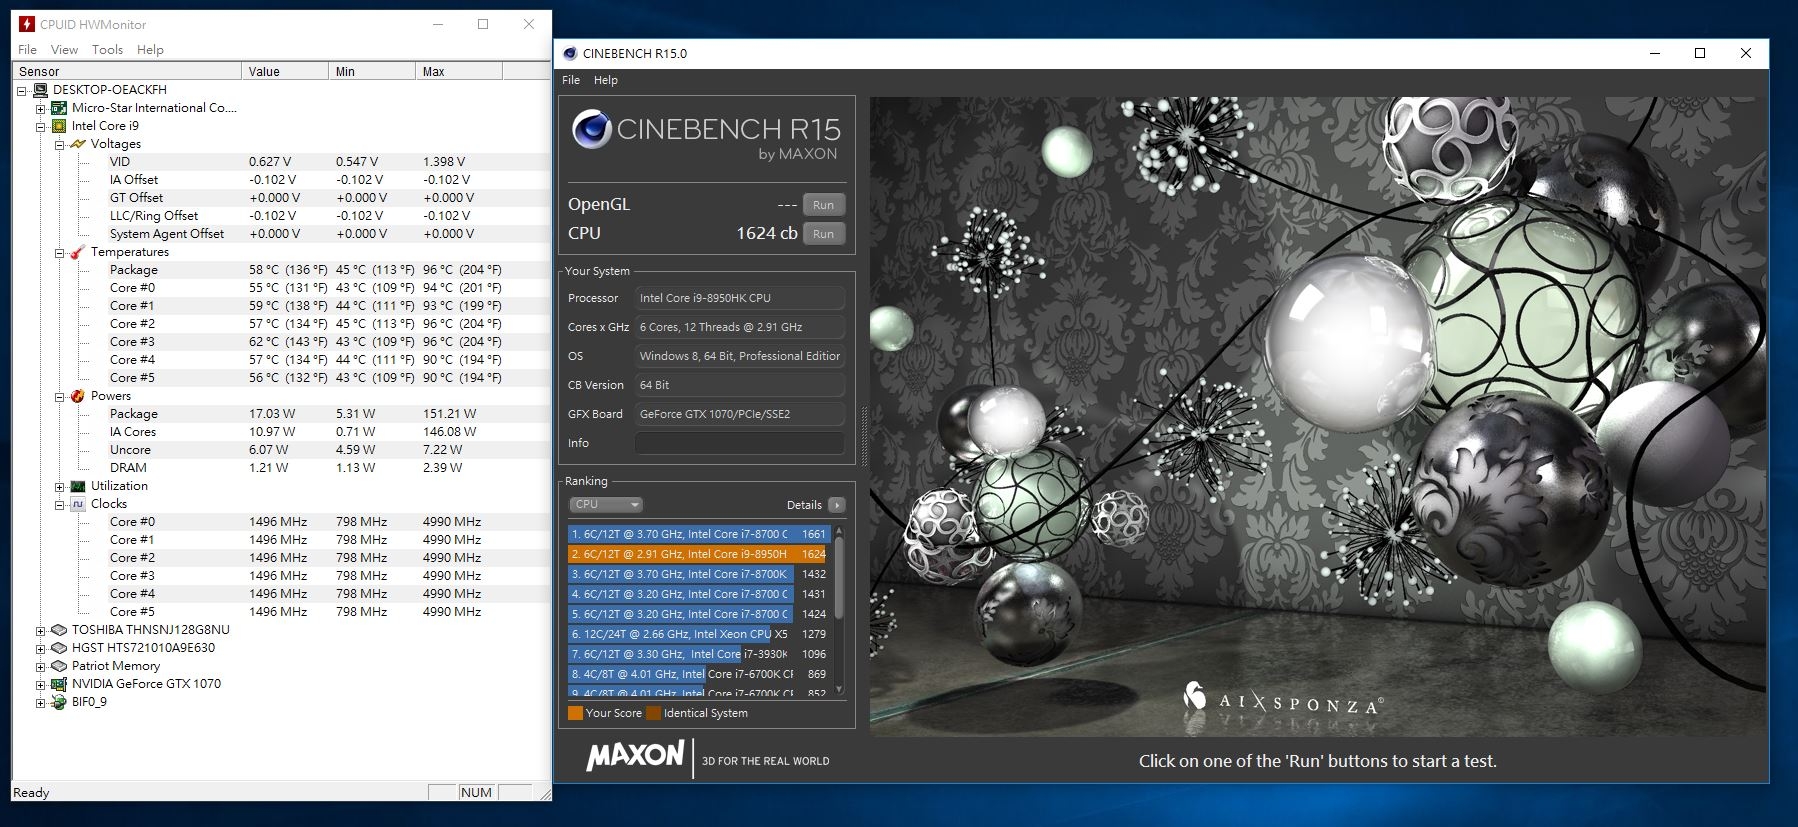Click the Cinebench R15 logo sphere

592,130
